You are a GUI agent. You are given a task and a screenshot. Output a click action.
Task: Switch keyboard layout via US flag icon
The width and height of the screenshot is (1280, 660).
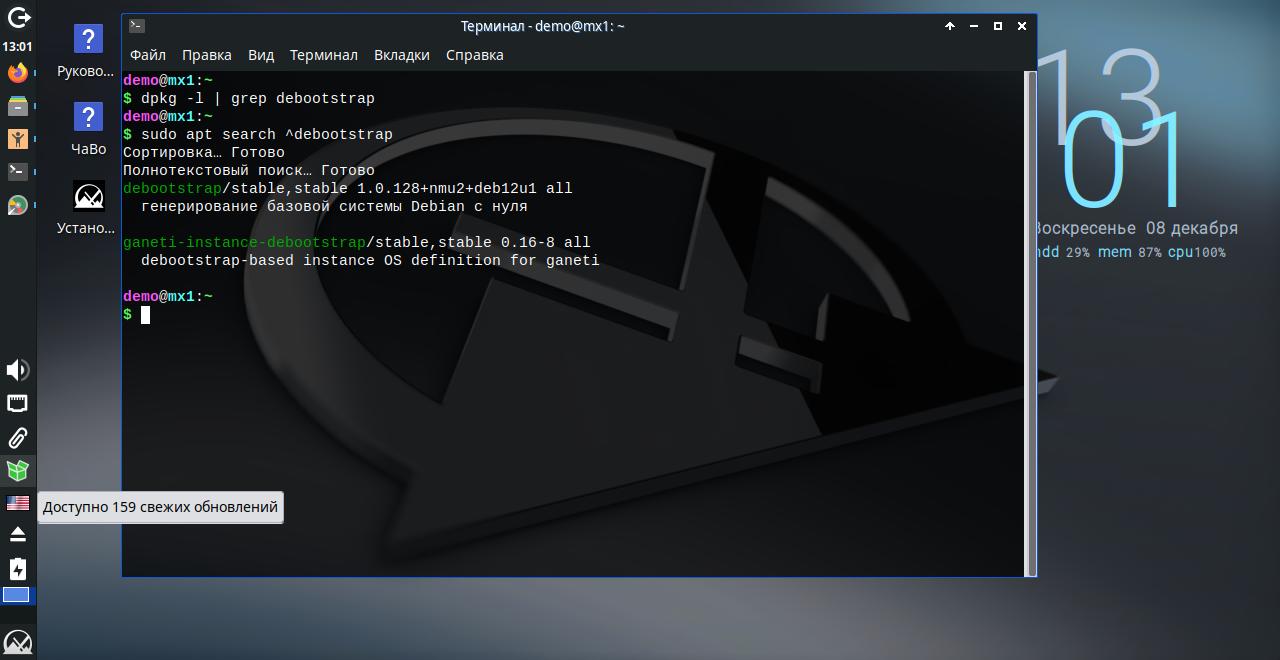click(17, 503)
